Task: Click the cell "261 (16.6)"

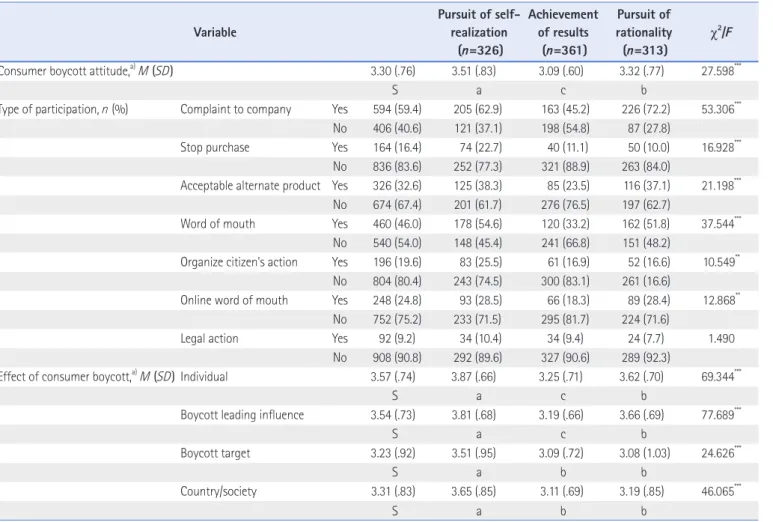Action: click(646, 281)
